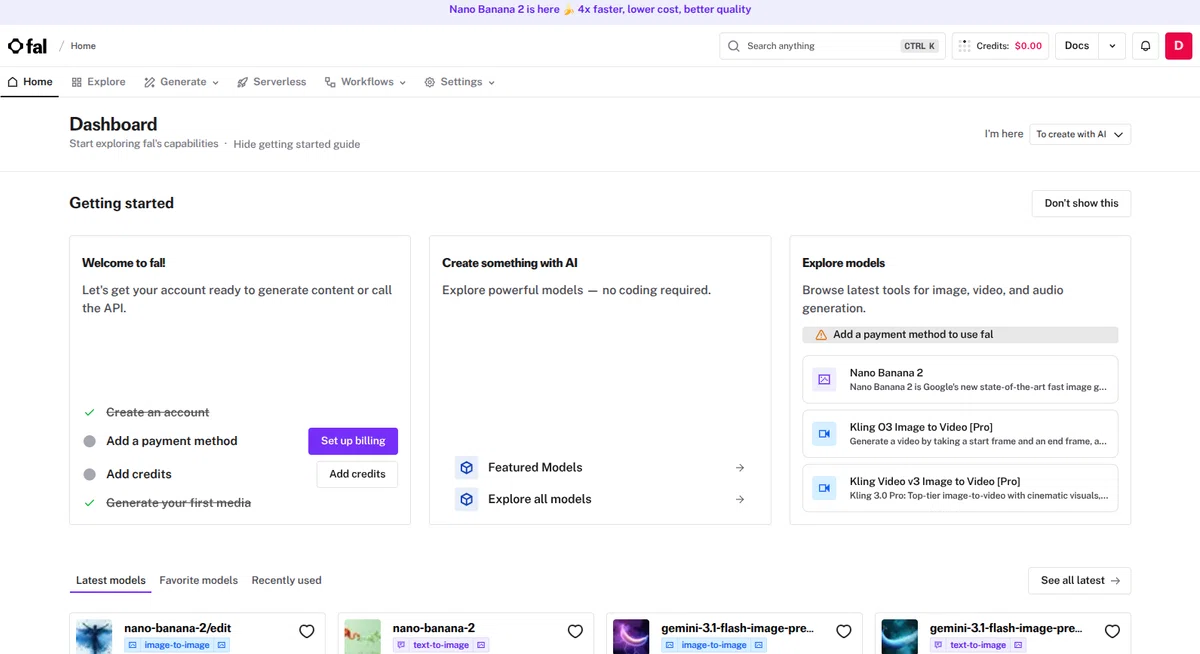Favorite the first gemini-3.1-flash-image-pre model heart
The image size is (1200, 654).
tap(844, 631)
